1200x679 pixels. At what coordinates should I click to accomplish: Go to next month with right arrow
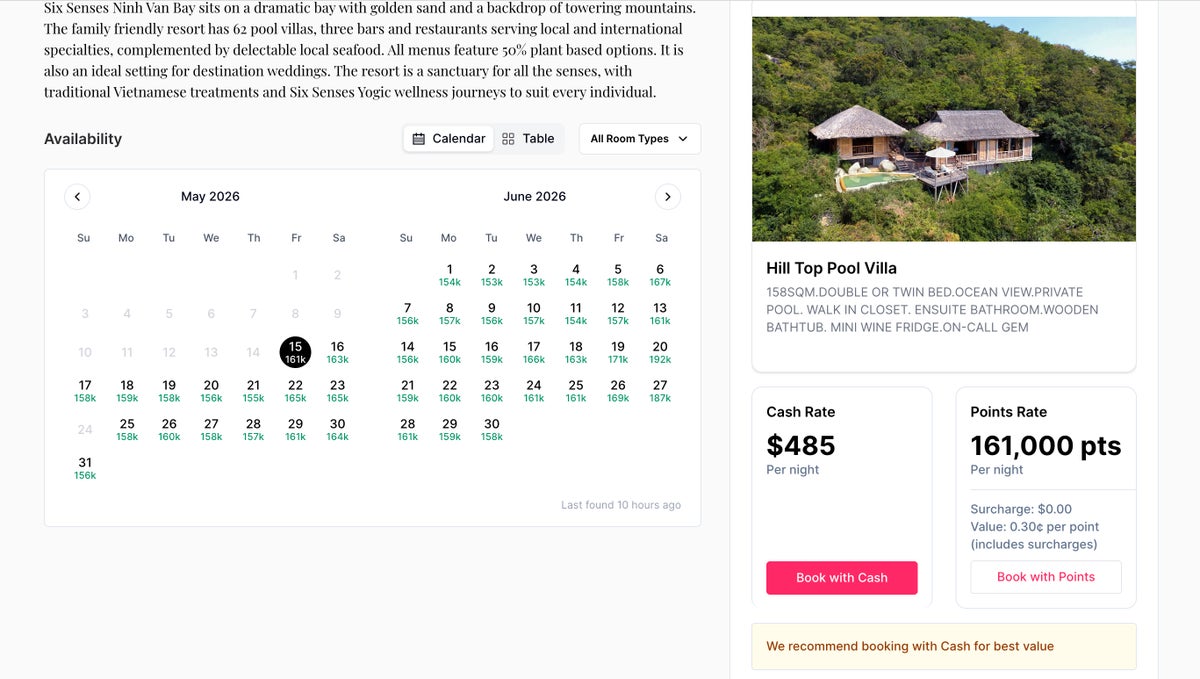[x=668, y=197]
